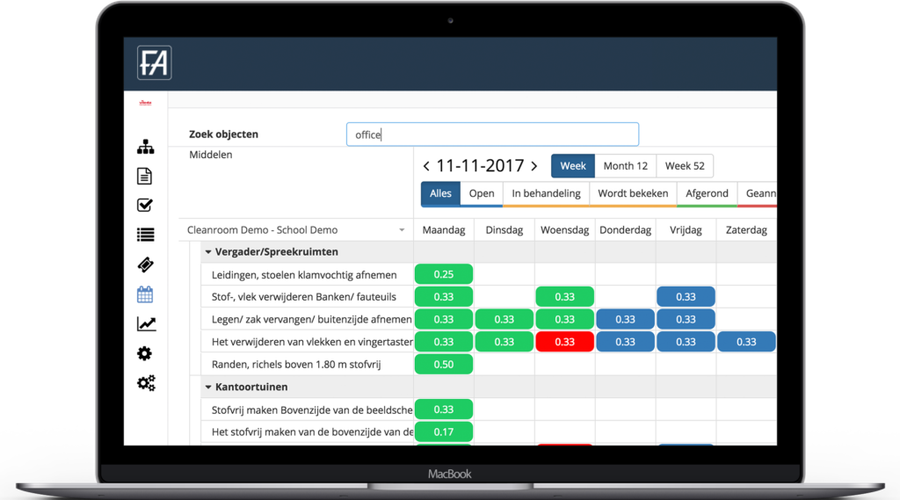
Task: Open the single gear settings icon
Action: (145, 353)
